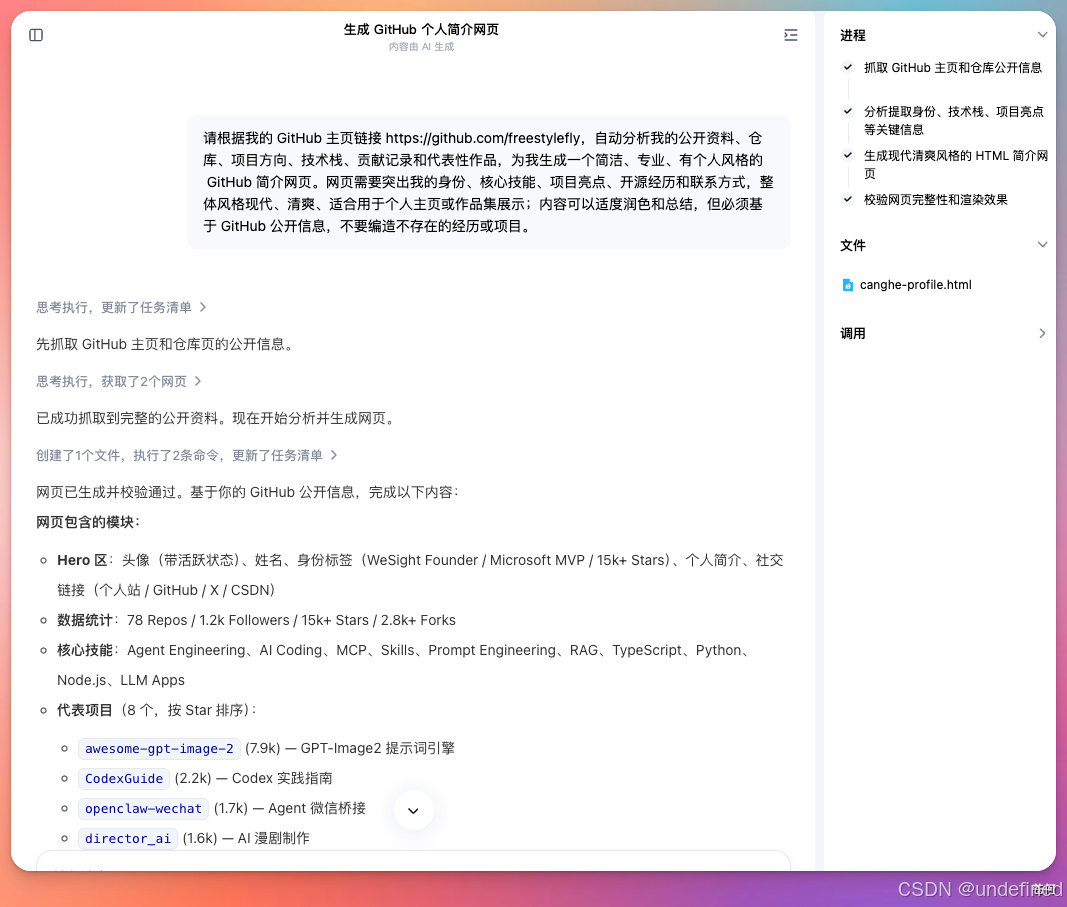
Task: Click the director_ai code tag
Action: pyautogui.click(x=128, y=838)
